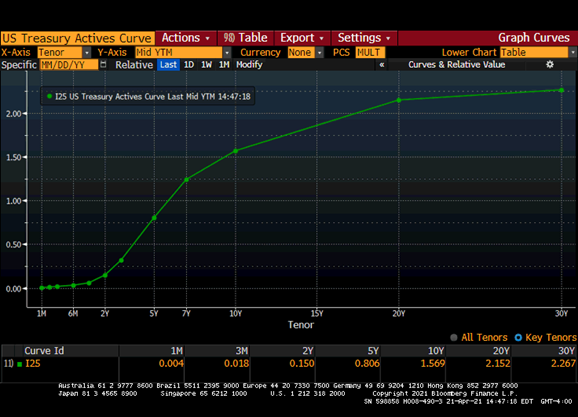Click the 2.152 value cell
578x417 pixels.
tap(498, 364)
